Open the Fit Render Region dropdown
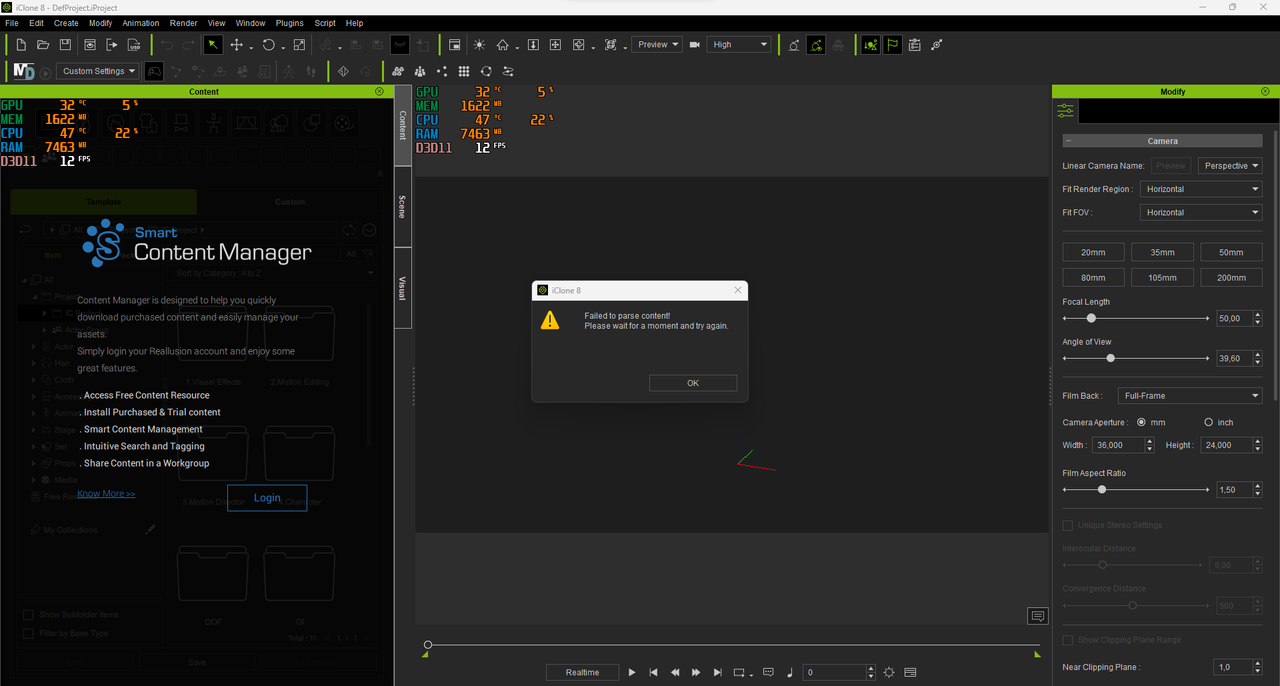Image resolution: width=1280 pixels, height=686 pixels. [x=1201, y=189]
